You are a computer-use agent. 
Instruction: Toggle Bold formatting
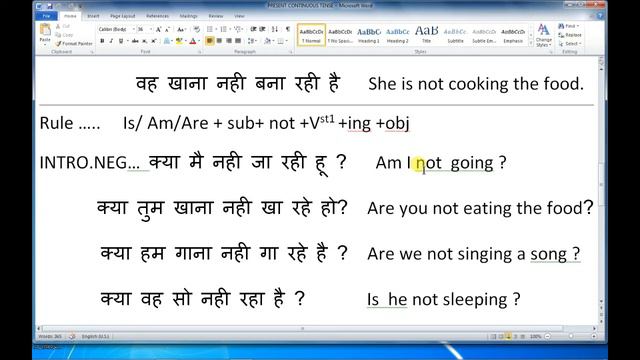(x=102, y=41)
